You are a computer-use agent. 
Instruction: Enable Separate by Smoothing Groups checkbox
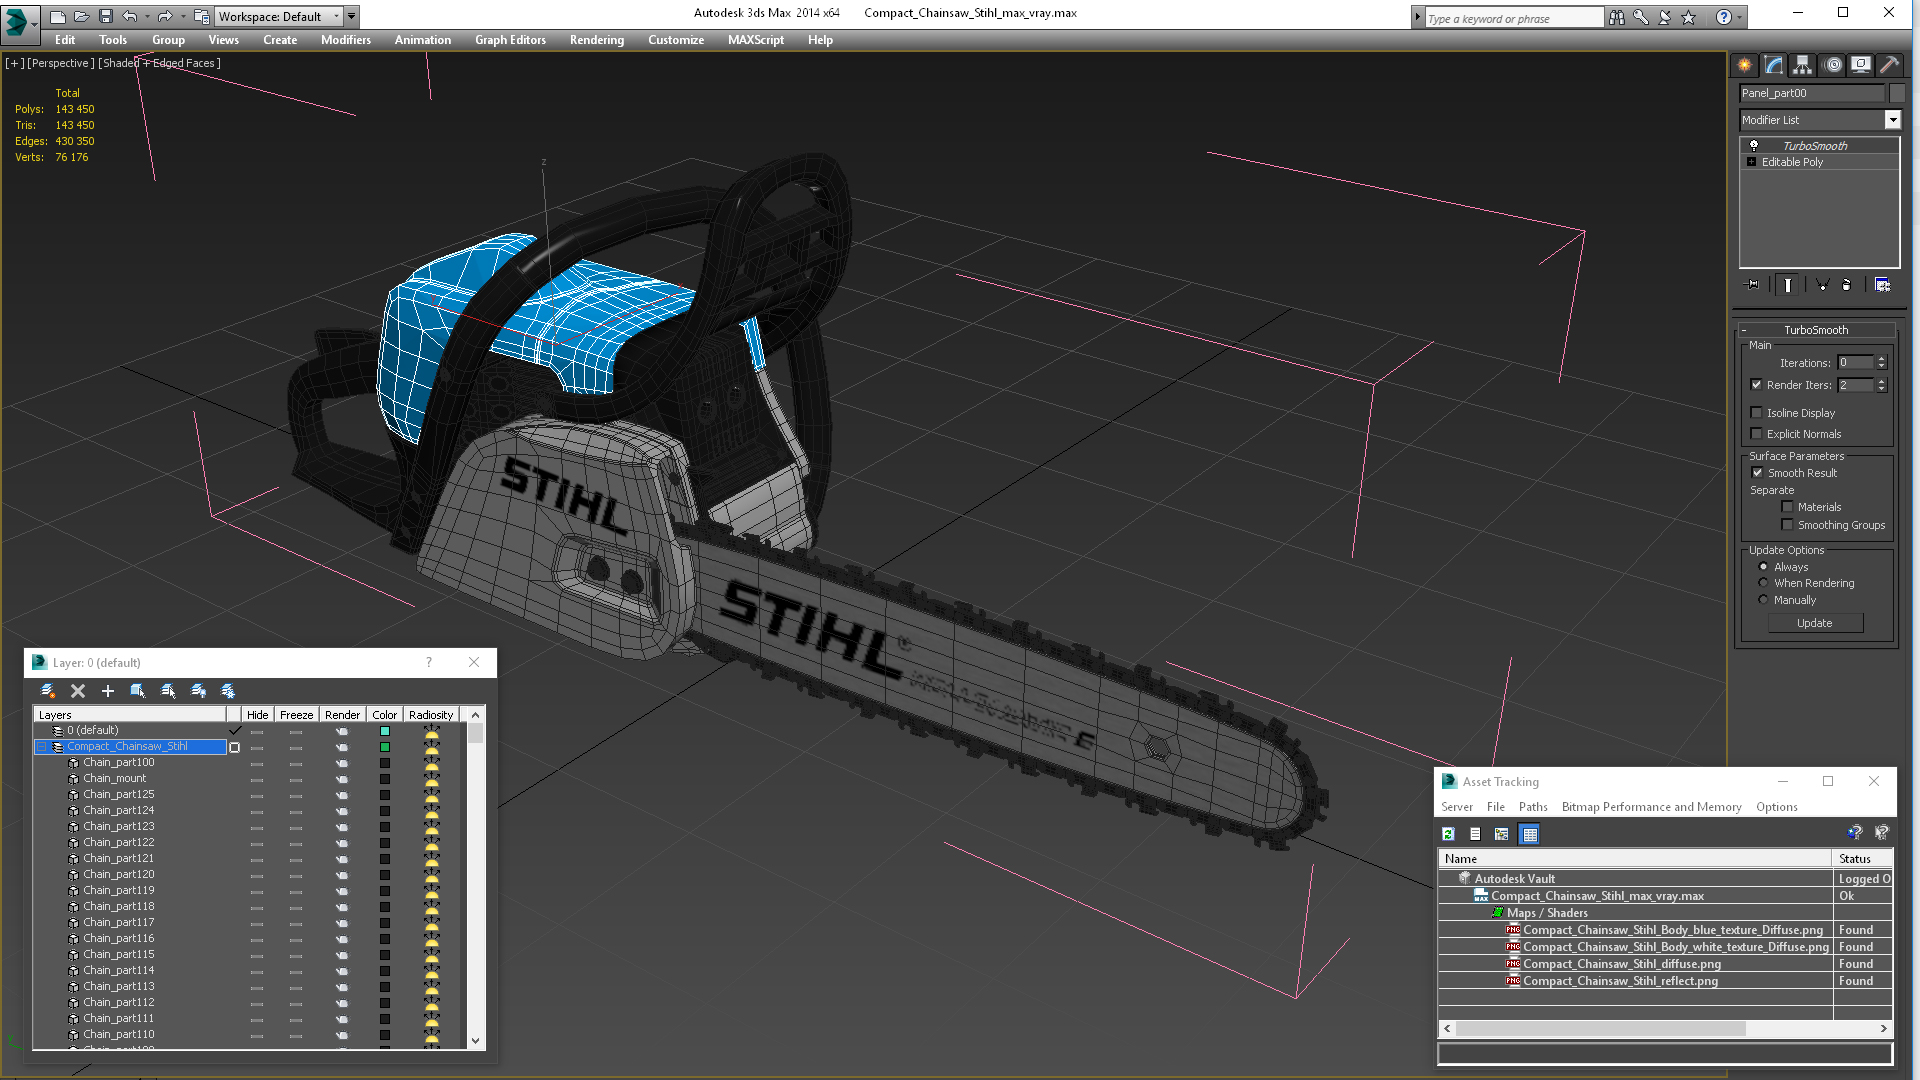point(1788,525)
